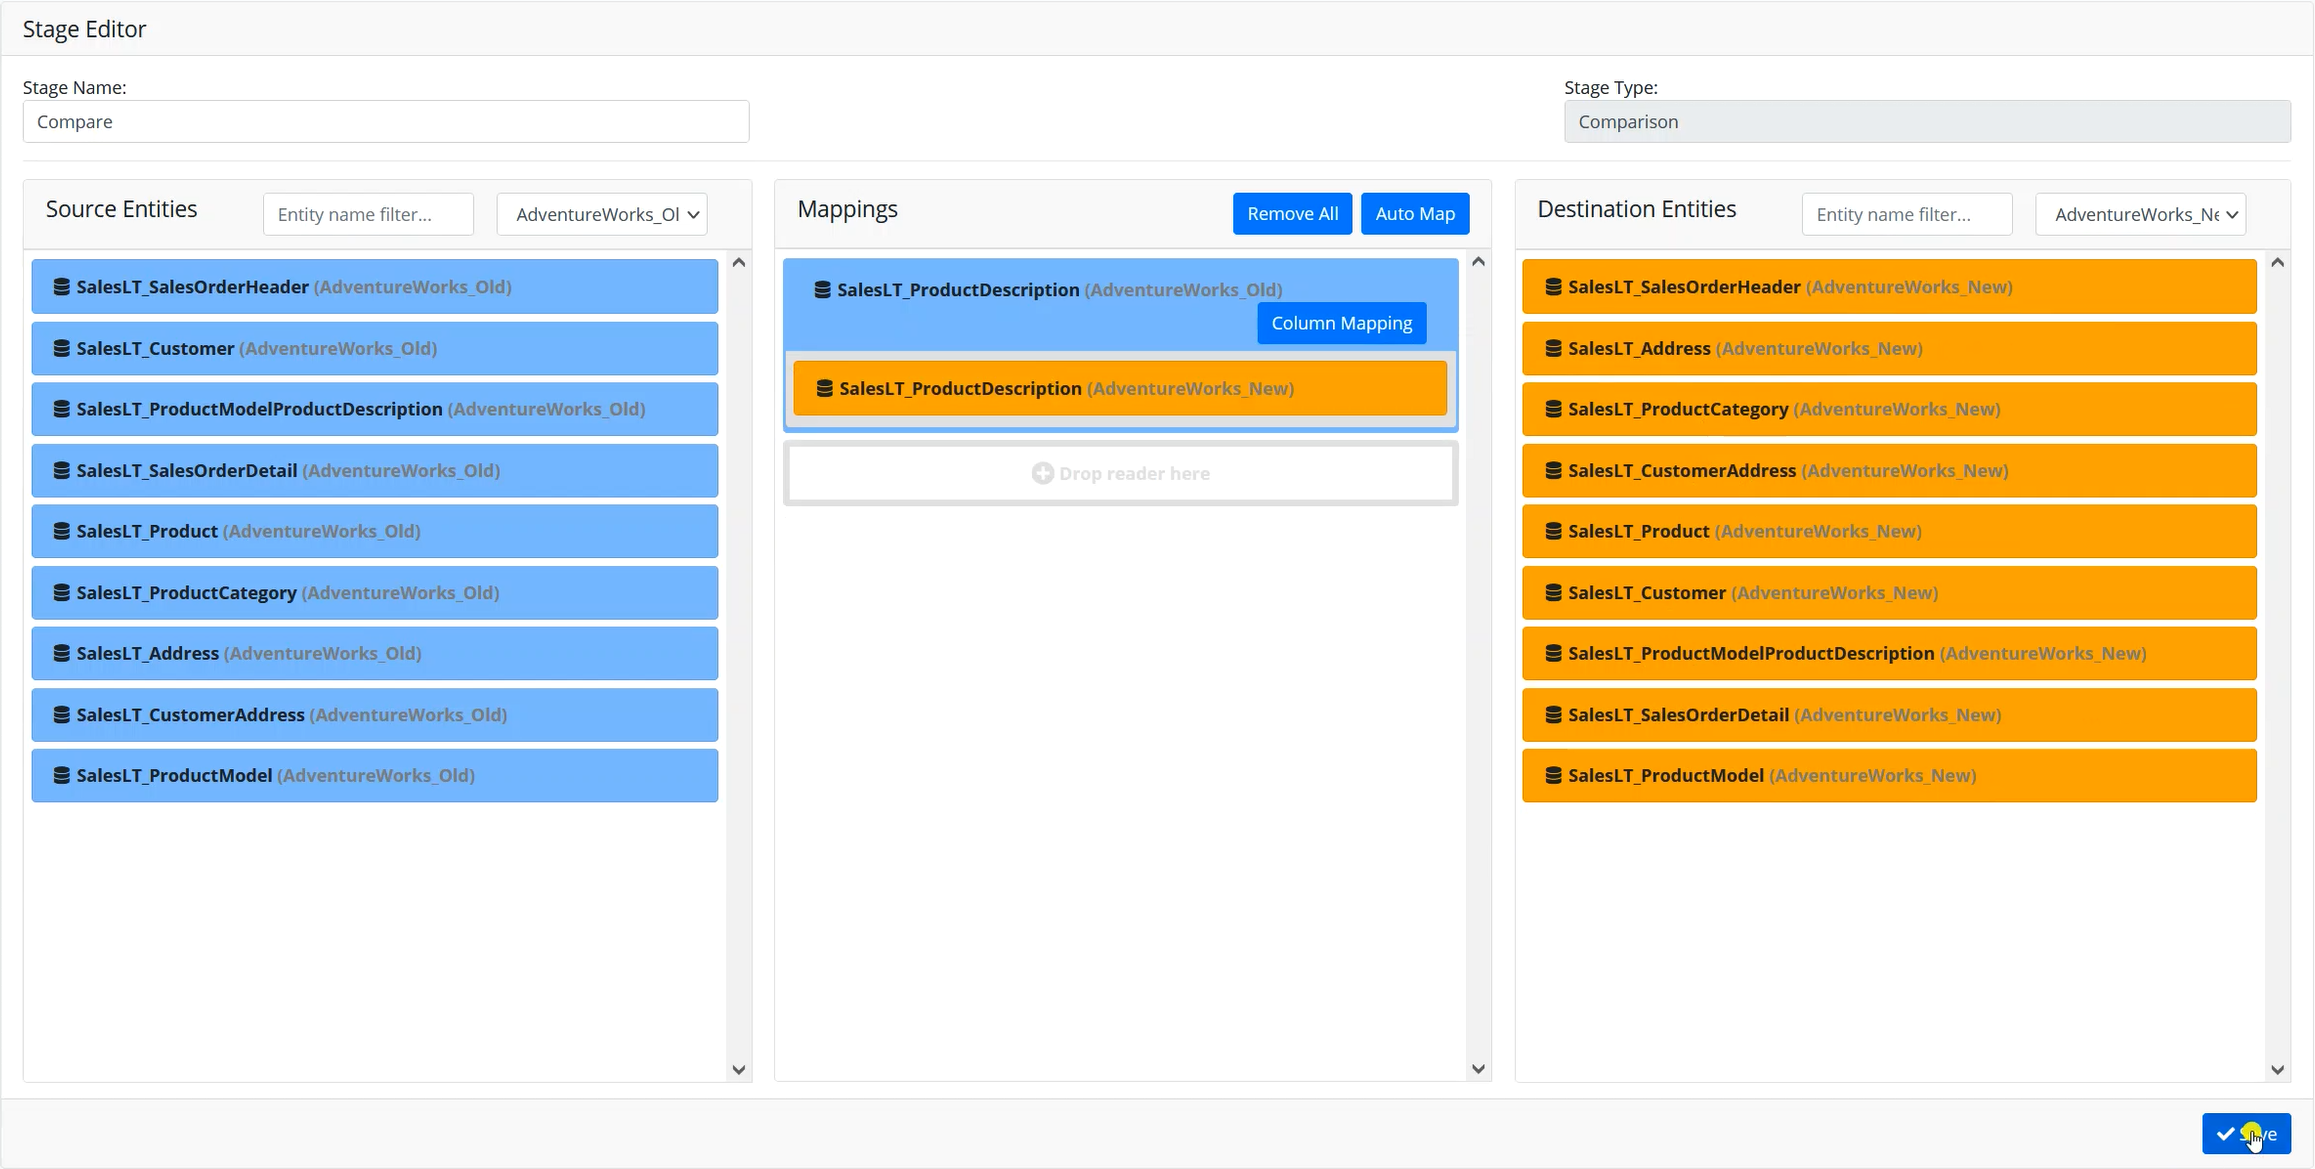The image size is (2315, 1169).
Task: Click database icon of source SalesLT_ProductCategory
Action: 61,592
